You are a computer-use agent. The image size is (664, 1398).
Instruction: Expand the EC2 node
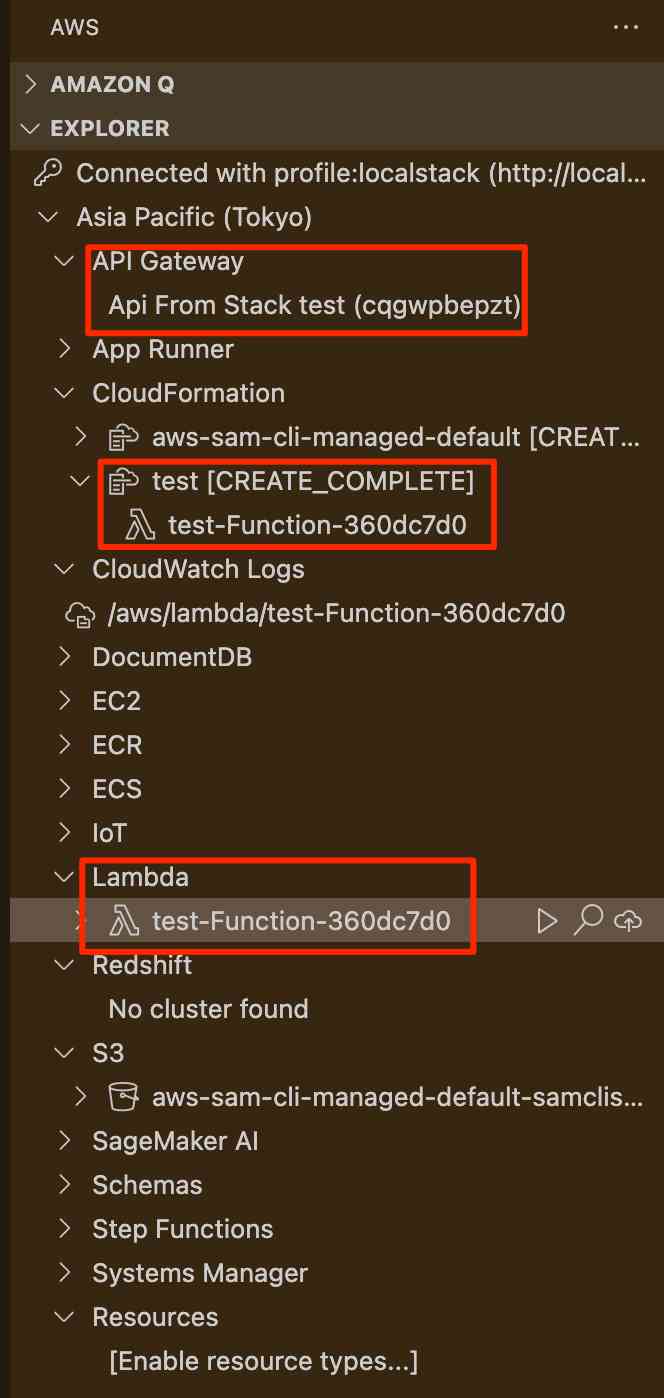66,701
